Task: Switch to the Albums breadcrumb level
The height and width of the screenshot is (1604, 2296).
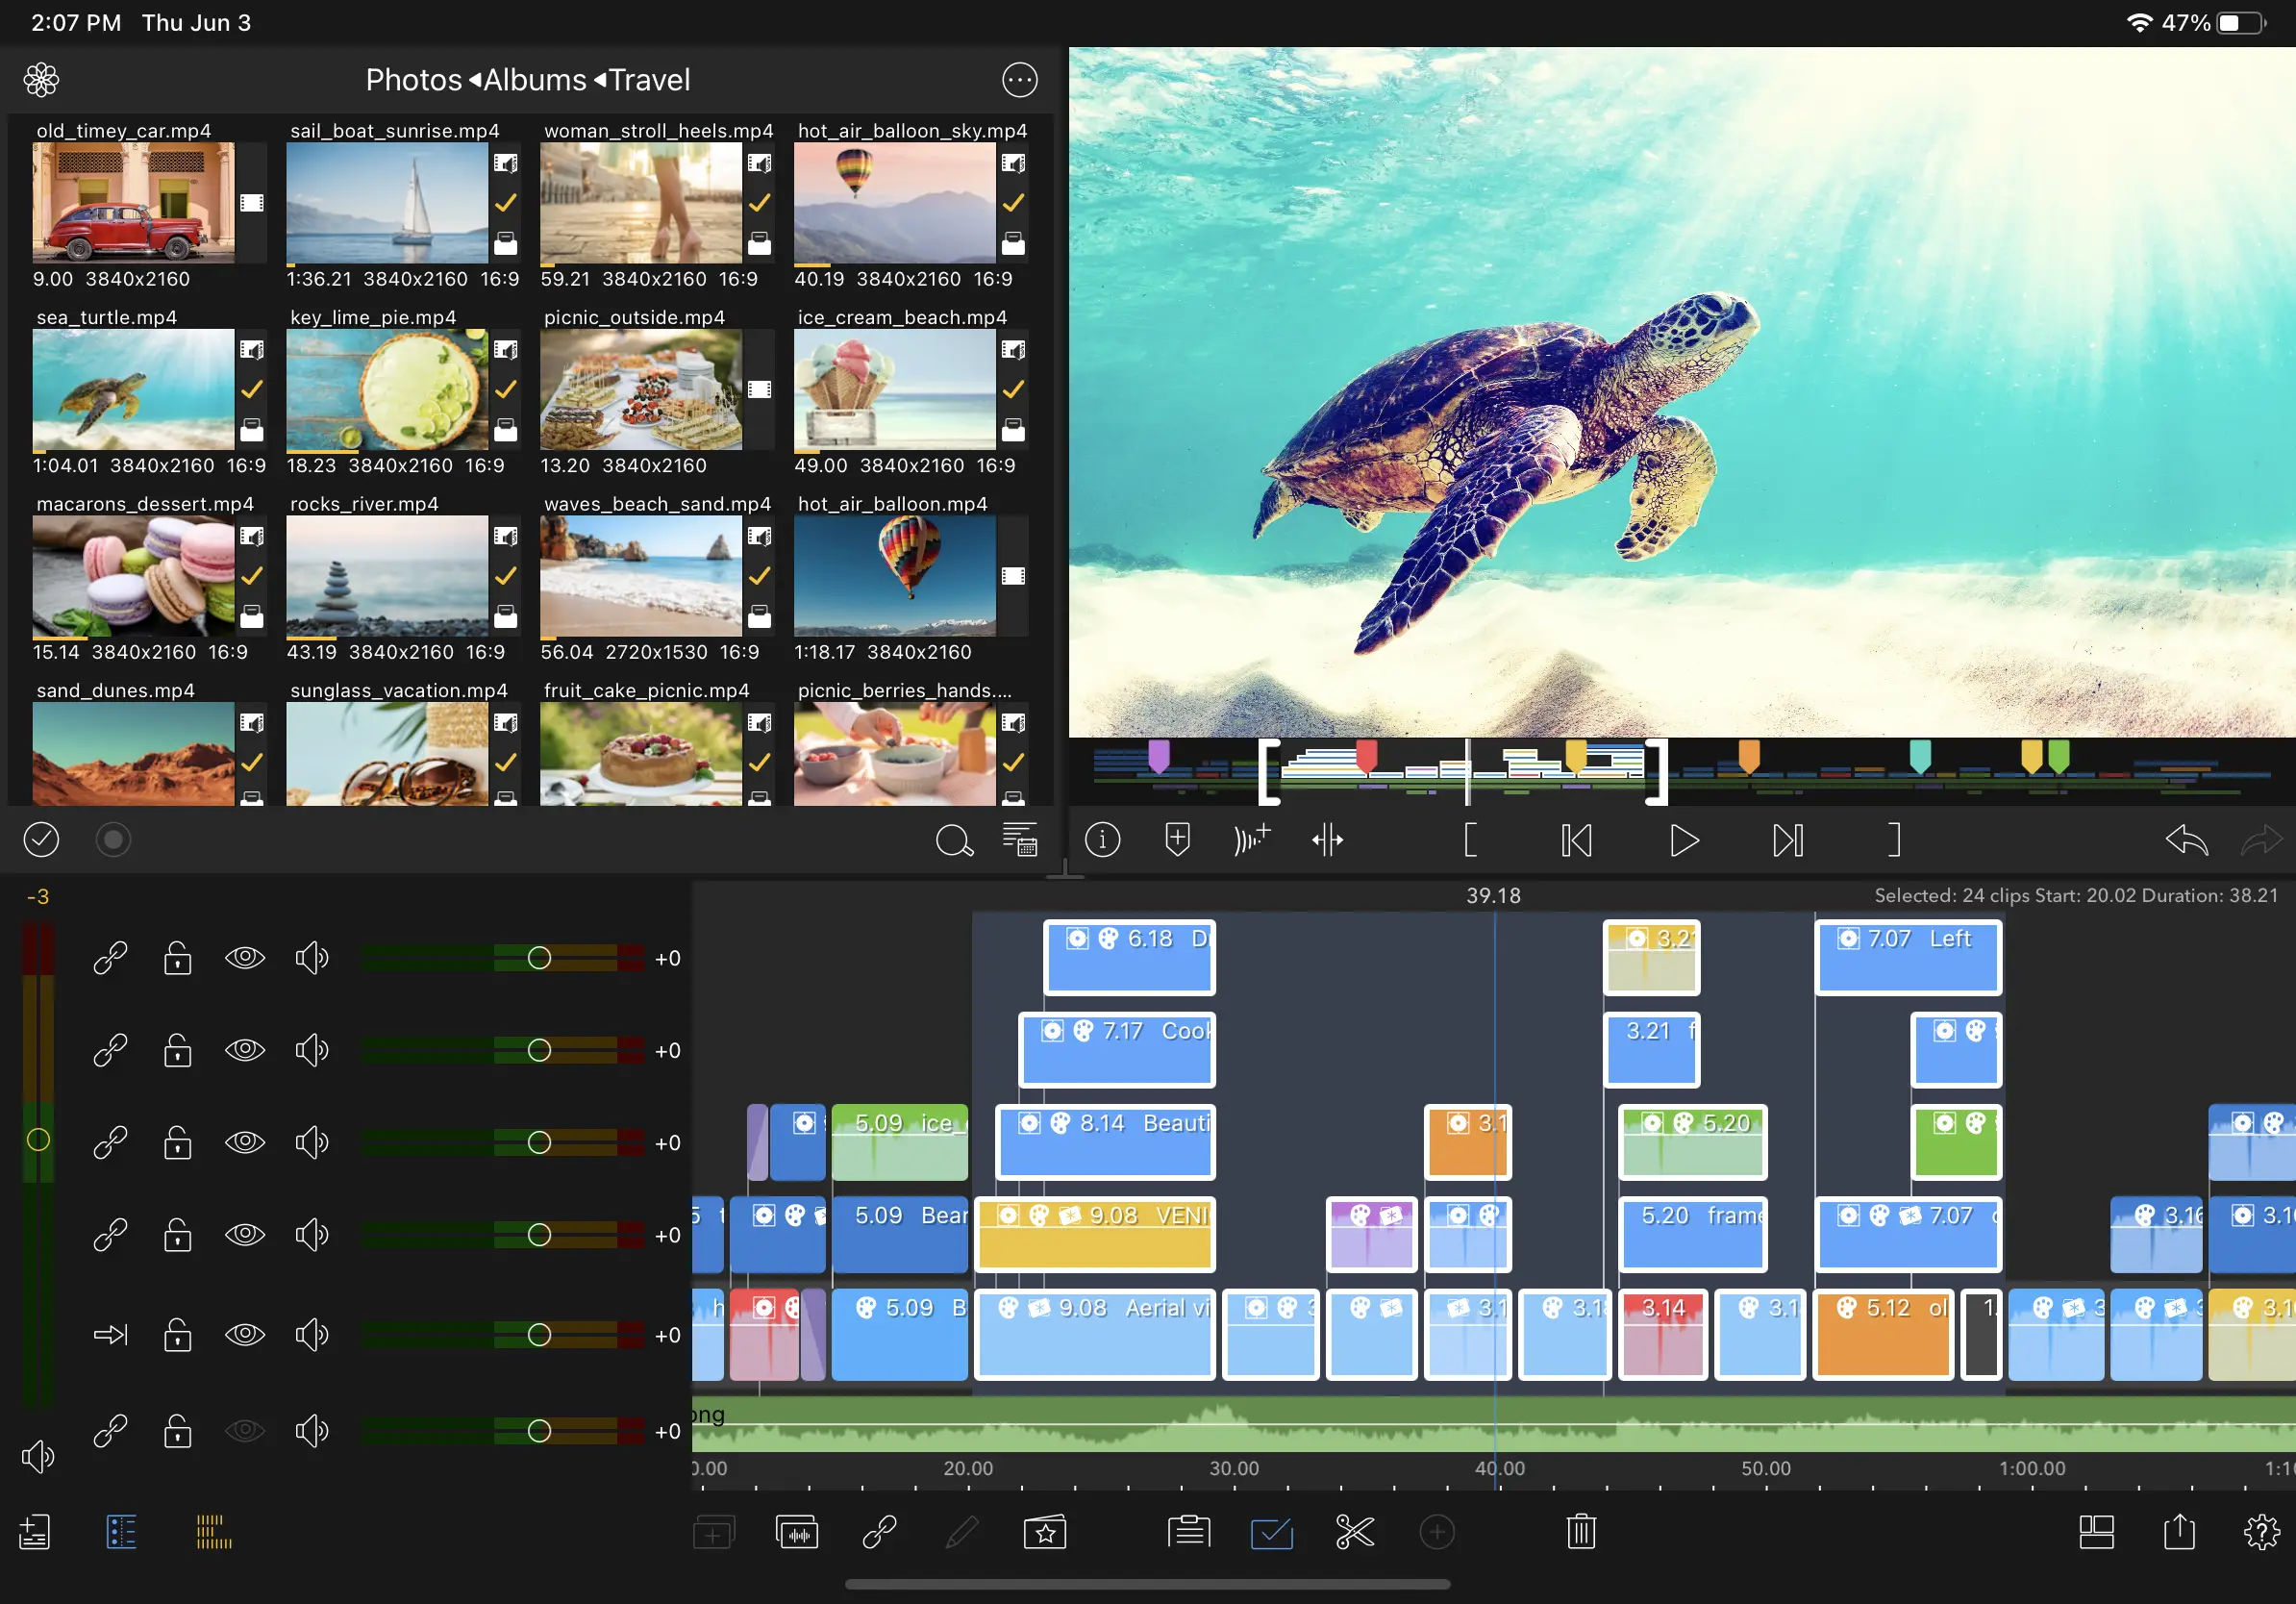Action: coord(533,80)
